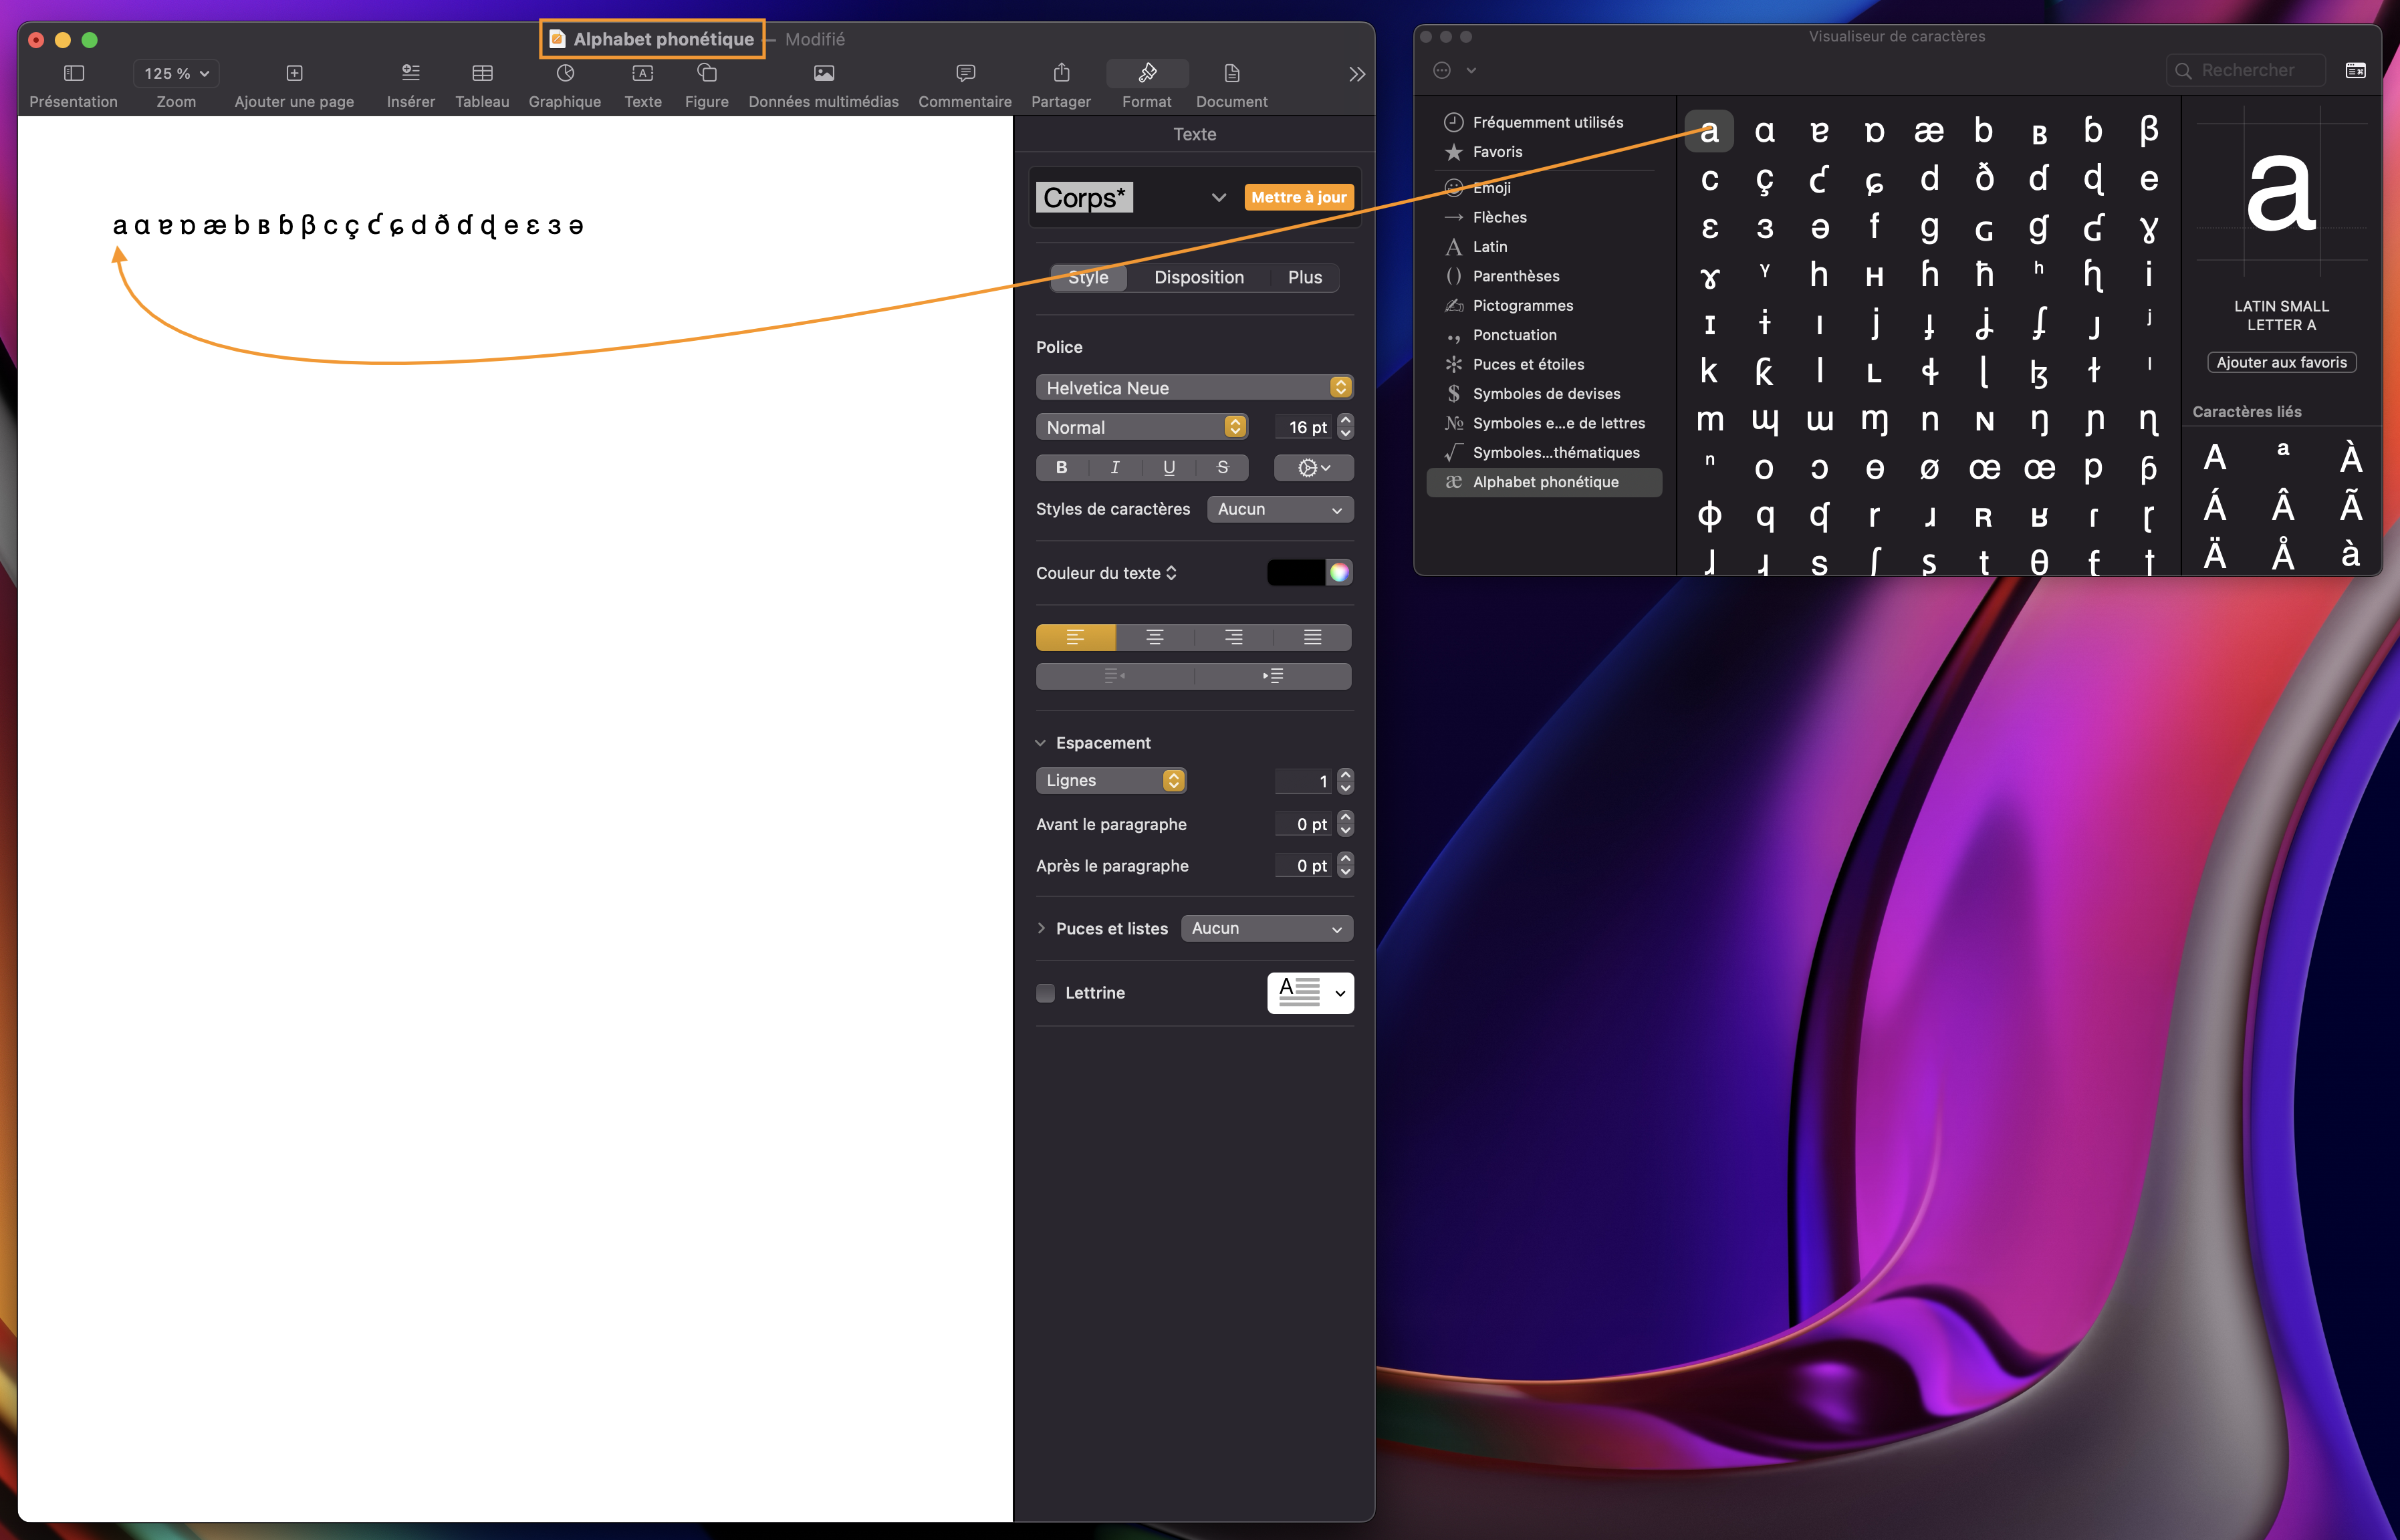Toggle bold text formatting
The width and height of the screenshot is (2400, 1540).
[1061, 468]
